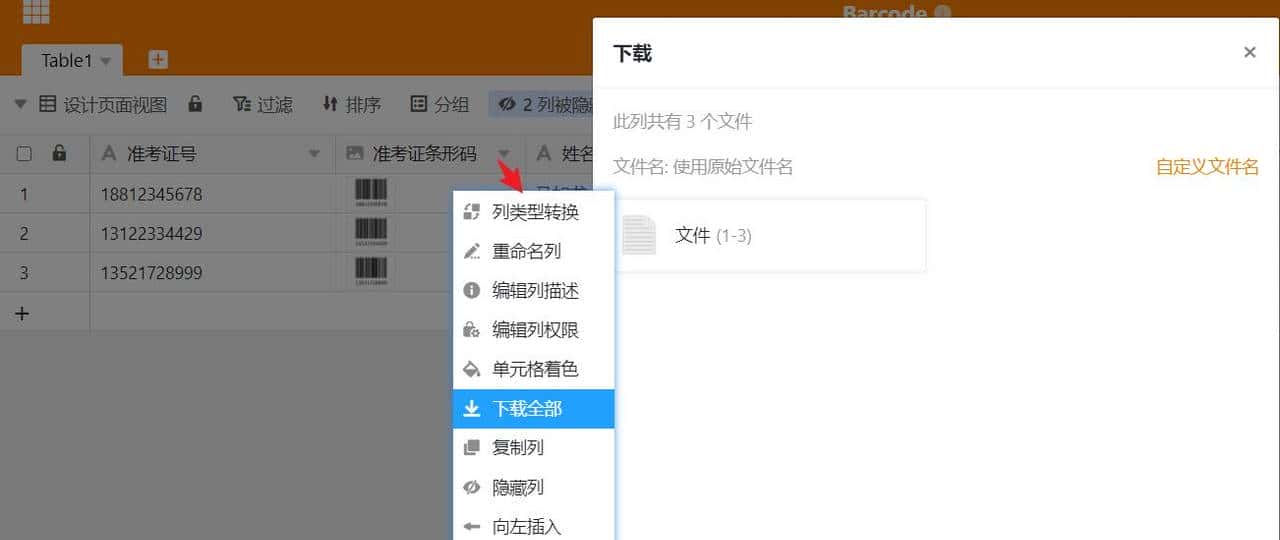Image resolution: width=1280 pixels, height=540 pixels.
Task: Choose 下载全部 from the menu
Action: [x=534, y=409]
